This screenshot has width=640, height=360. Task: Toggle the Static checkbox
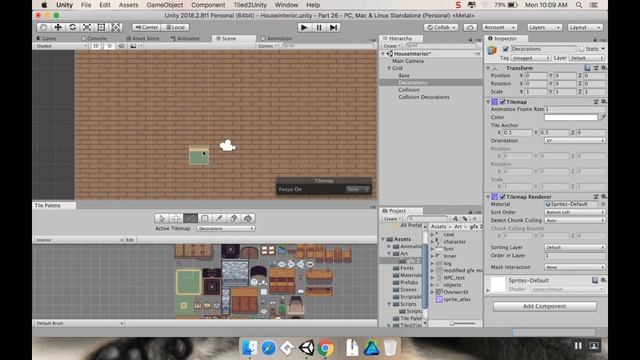[582, 49]
